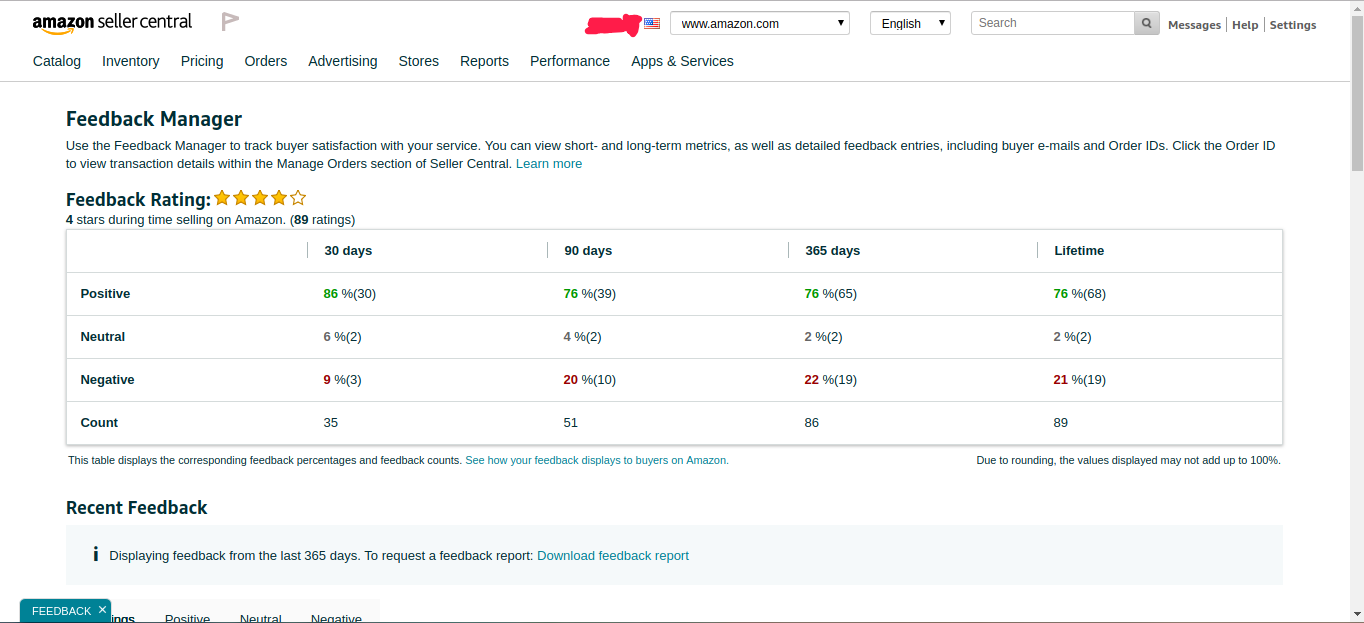This screenshot has width=1364, height=623.
Task: Open the Orders menu
Action: [265, 61]
